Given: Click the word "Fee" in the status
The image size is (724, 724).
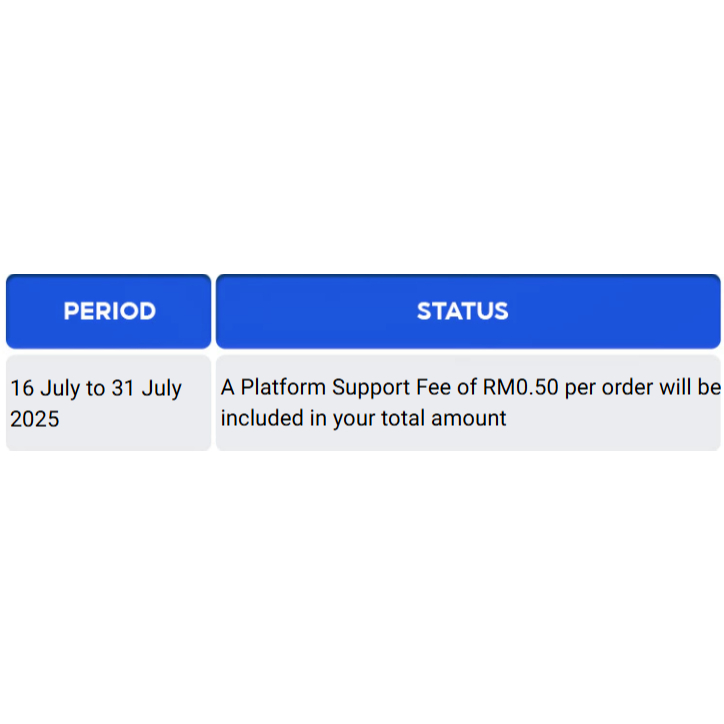Looking at the screenshot, I should point(432,388).
